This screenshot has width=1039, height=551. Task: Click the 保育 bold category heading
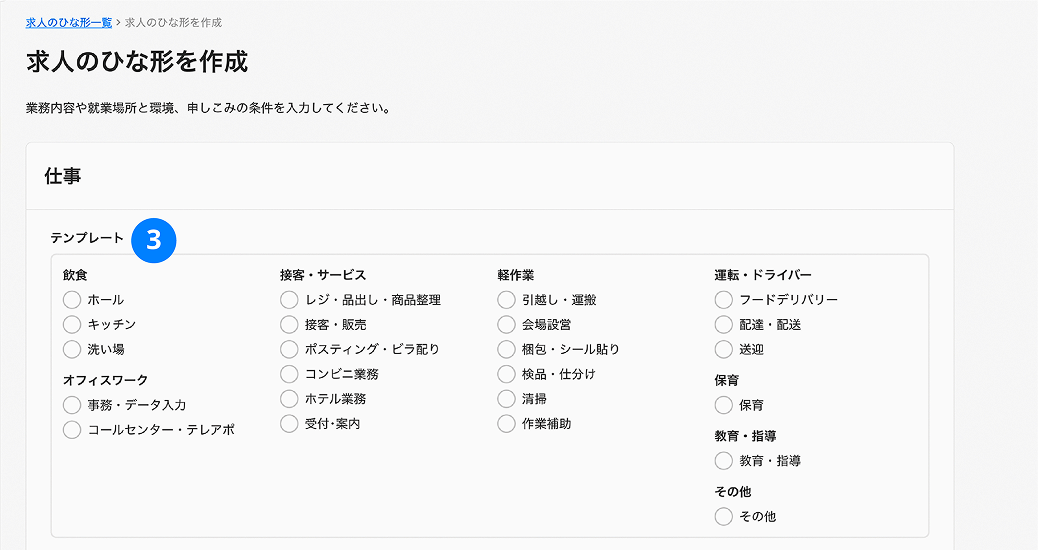726,380
